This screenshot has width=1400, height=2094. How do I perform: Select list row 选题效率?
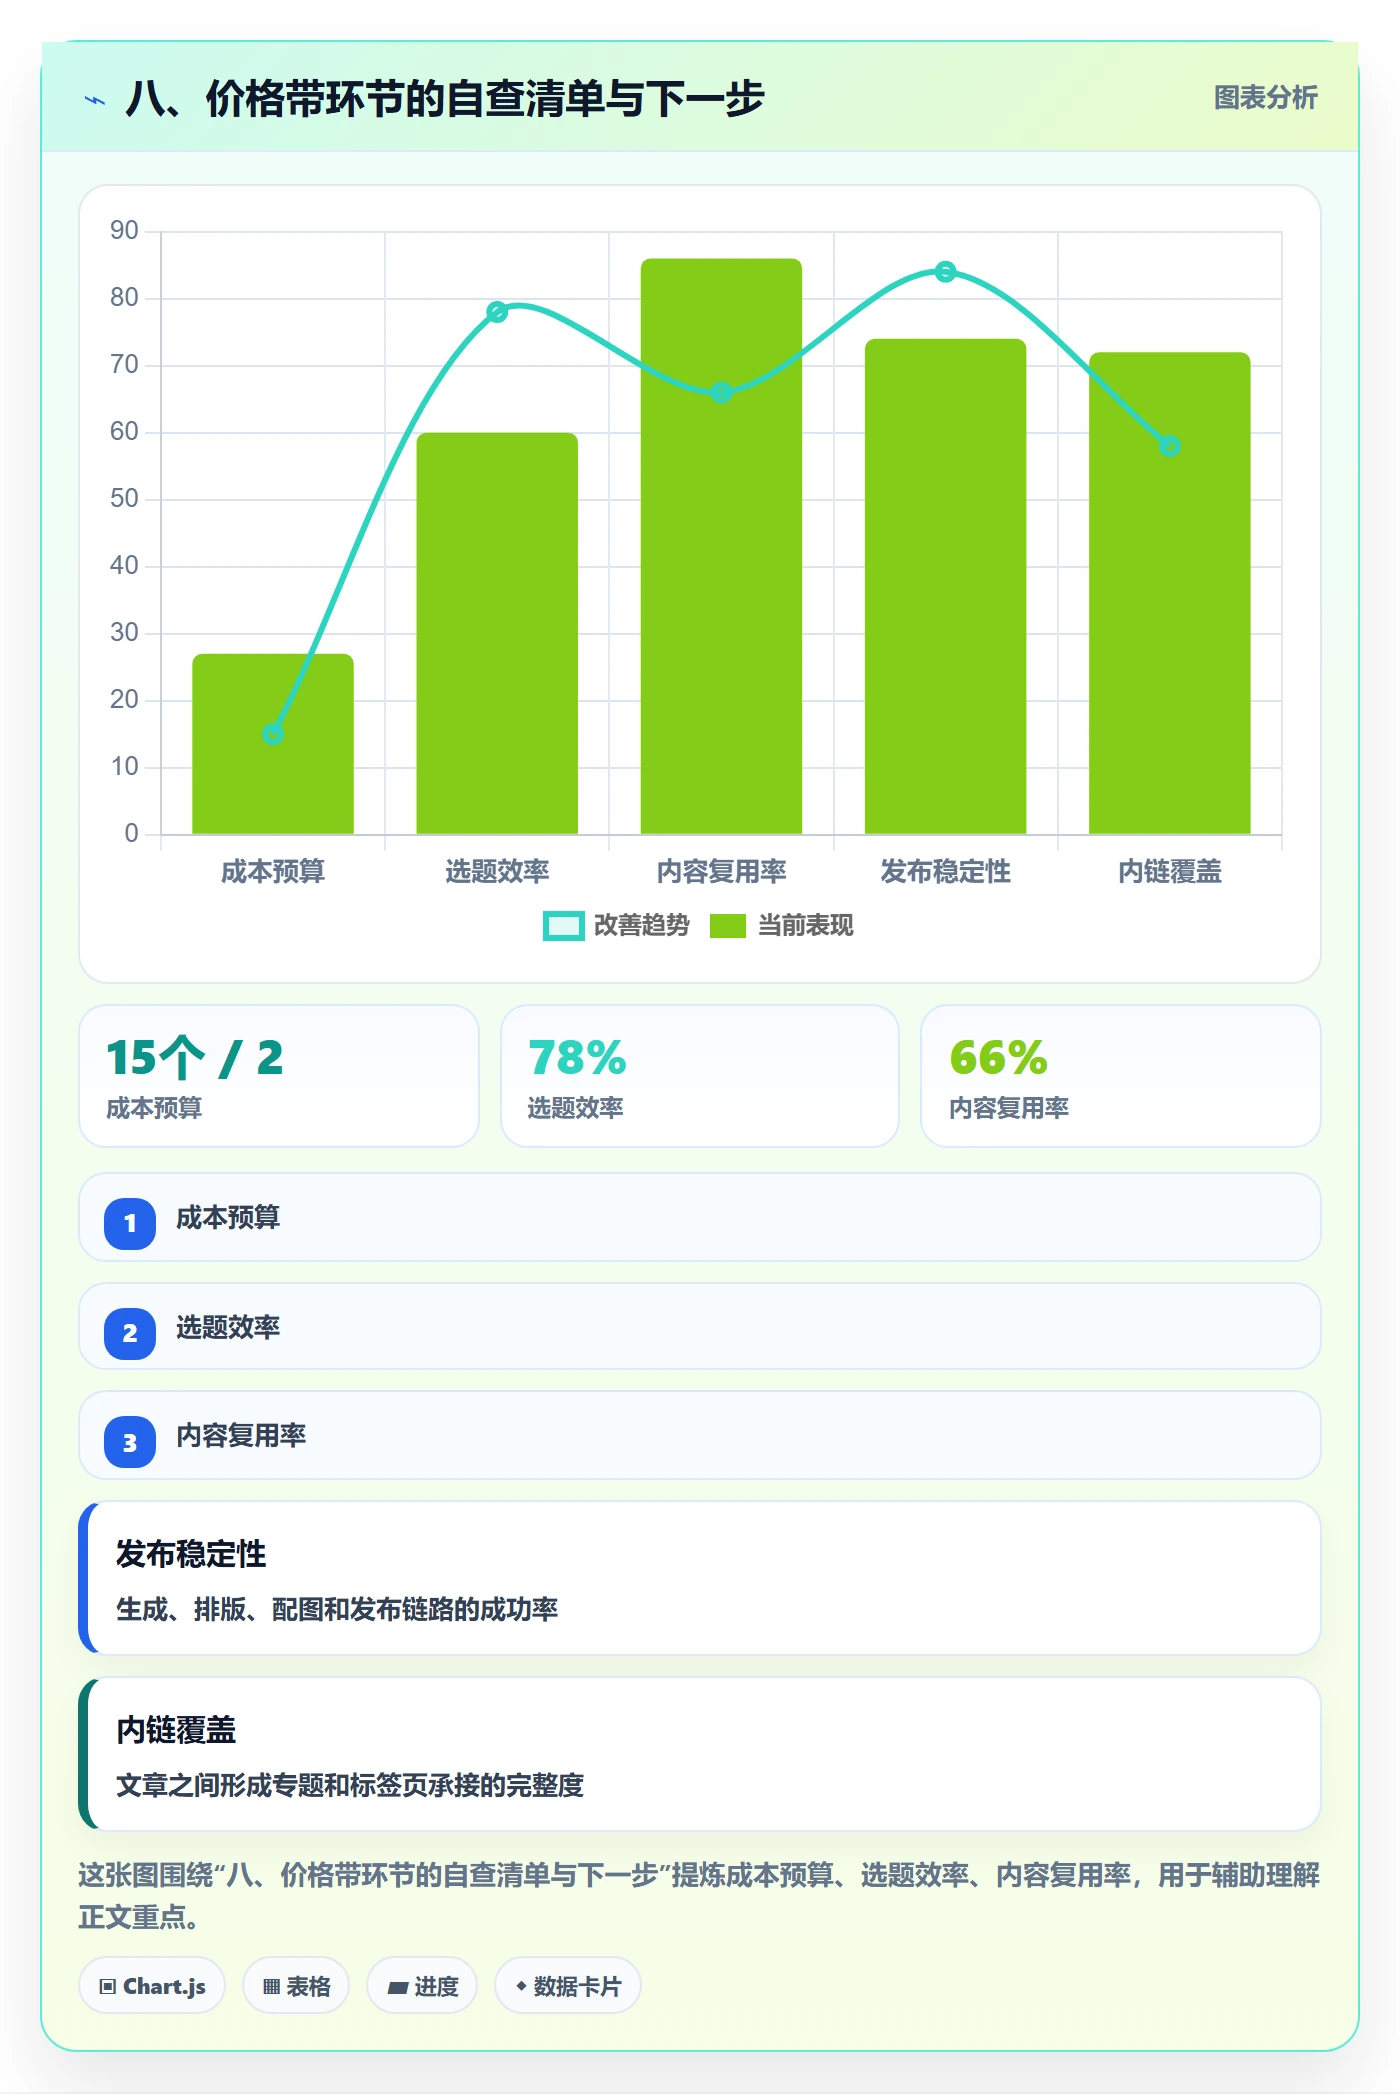click(x=700, y=1326)
